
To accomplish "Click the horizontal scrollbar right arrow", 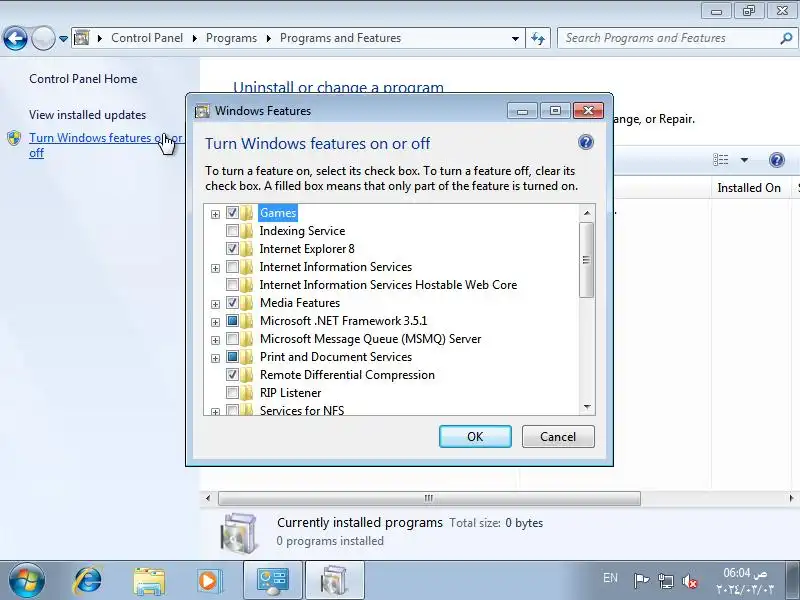I will (x=791, y=498).
